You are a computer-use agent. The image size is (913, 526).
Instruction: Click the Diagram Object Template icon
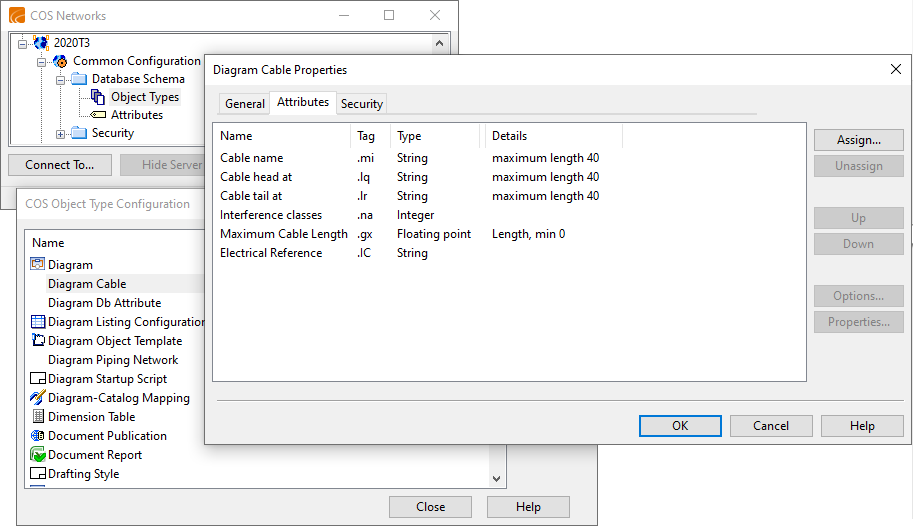click(x=39, y=341)
